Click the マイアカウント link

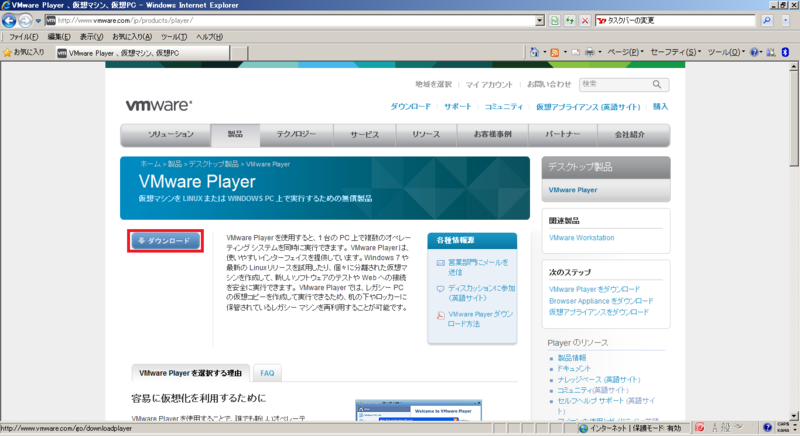[x=489, y=84]
